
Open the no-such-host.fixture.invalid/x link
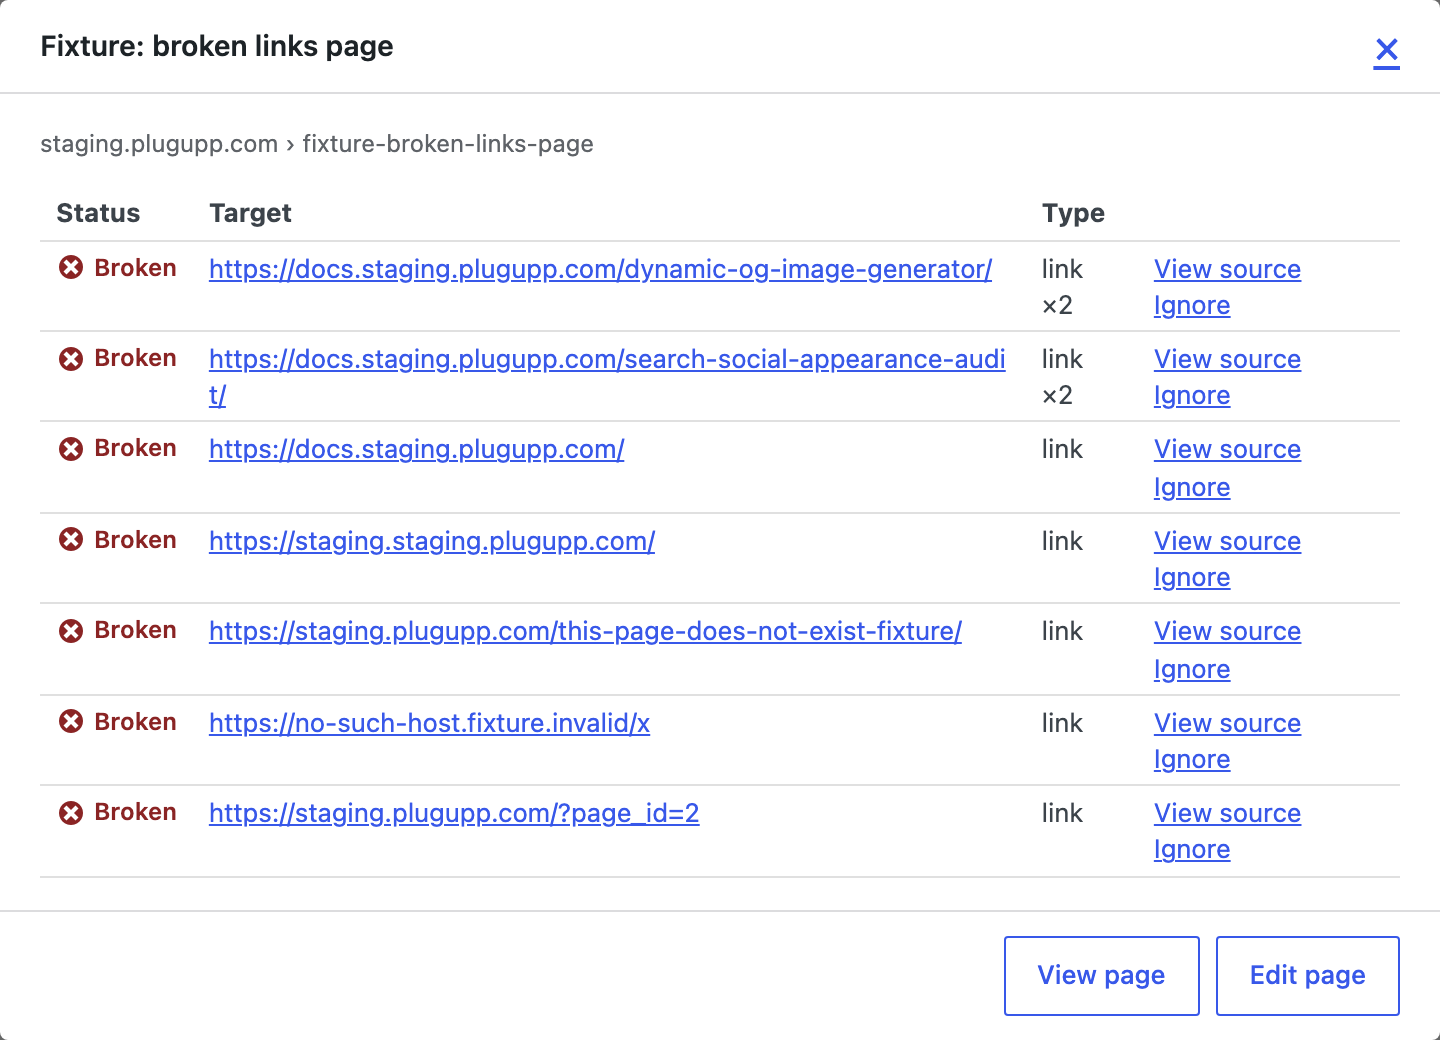(x=429, y=723)
